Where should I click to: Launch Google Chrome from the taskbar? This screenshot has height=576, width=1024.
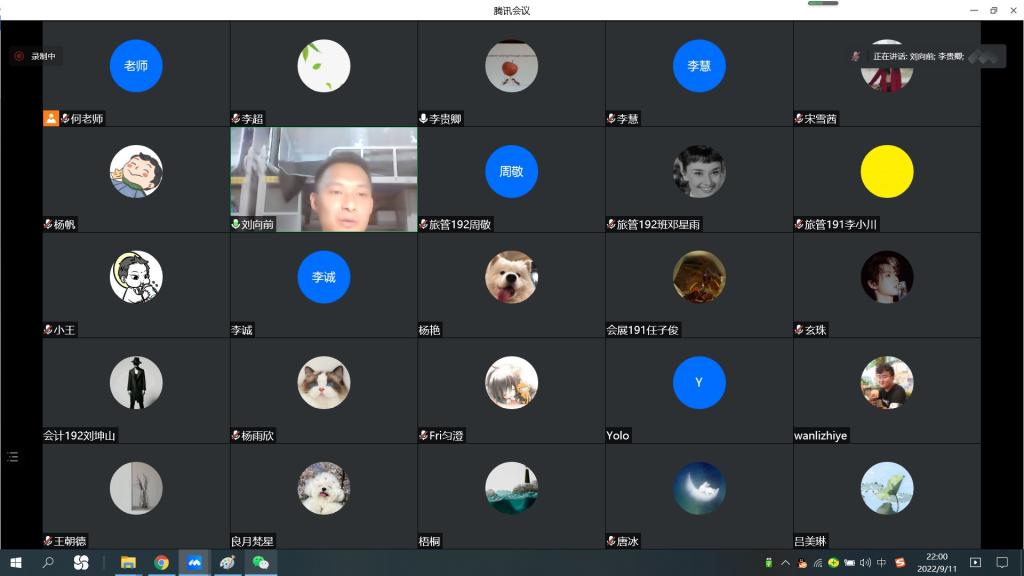coord(161,563)
